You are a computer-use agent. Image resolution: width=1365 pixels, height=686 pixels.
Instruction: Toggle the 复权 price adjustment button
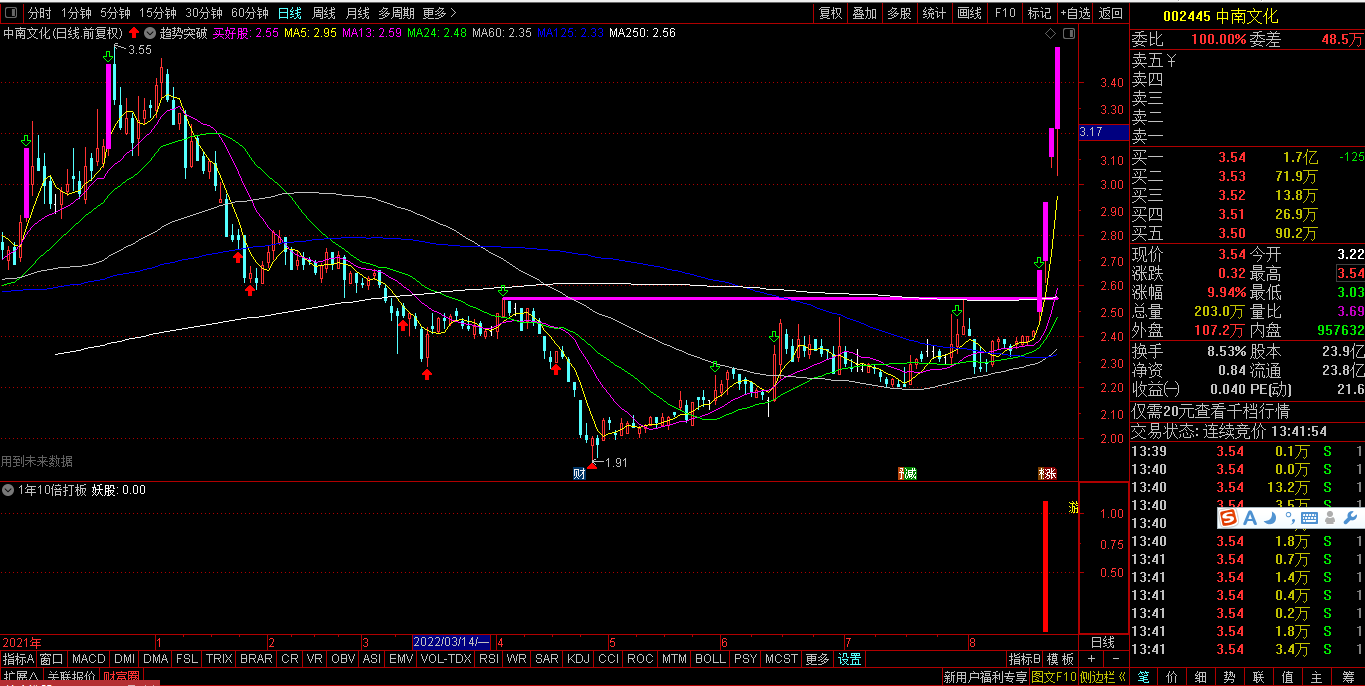coord(830,13)
